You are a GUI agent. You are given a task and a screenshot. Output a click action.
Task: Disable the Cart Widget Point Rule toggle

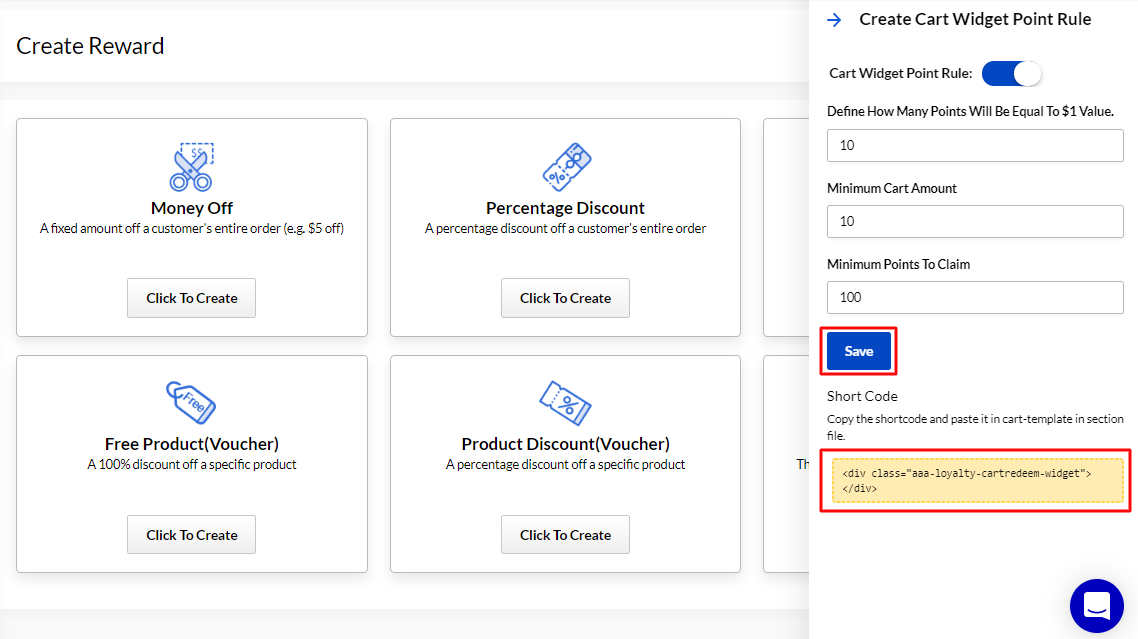point(1011,73)
